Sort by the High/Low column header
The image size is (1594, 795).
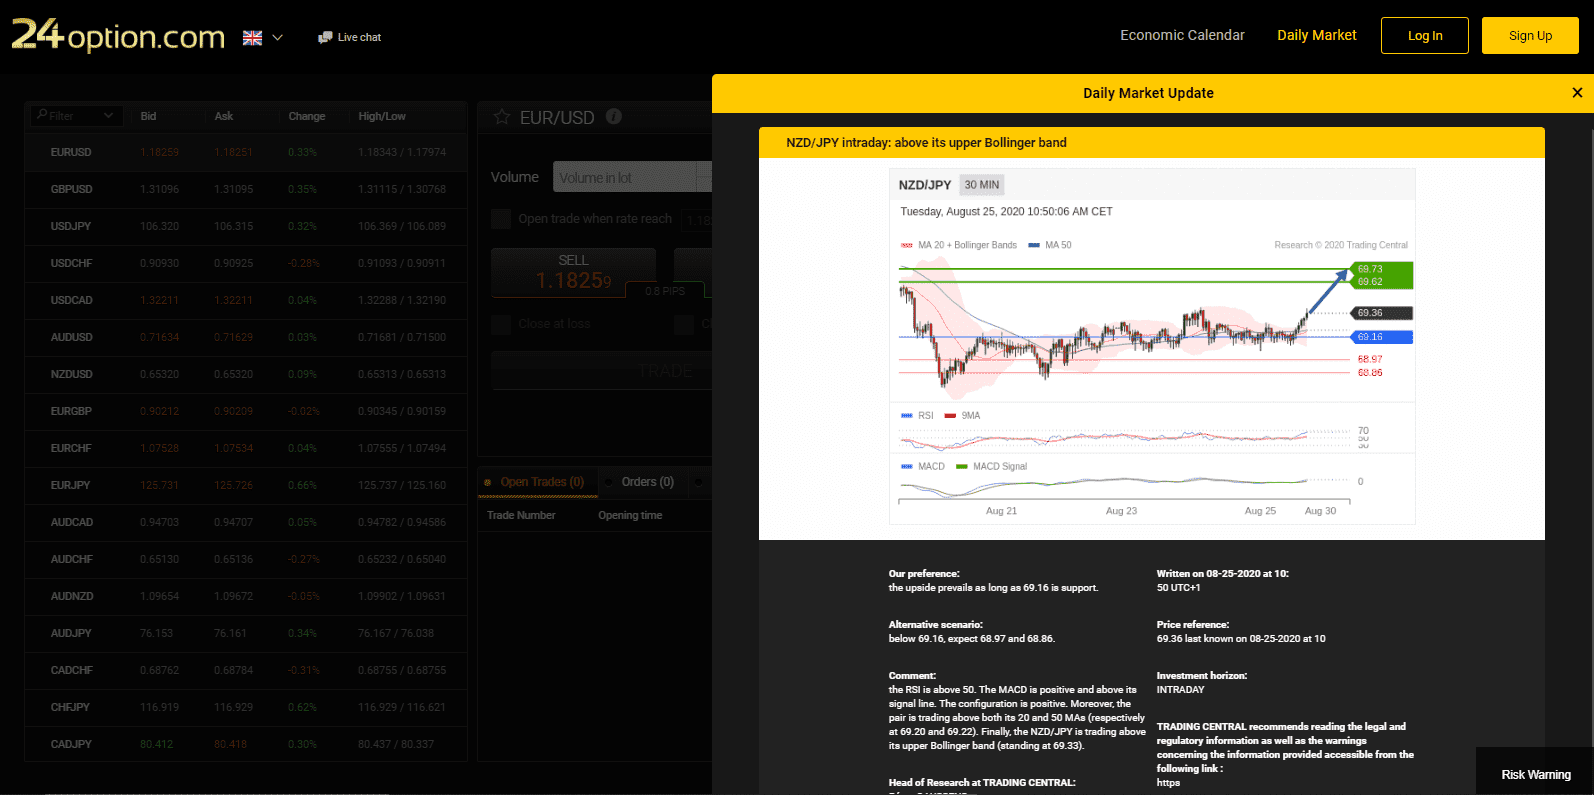(x=382, y=116)
